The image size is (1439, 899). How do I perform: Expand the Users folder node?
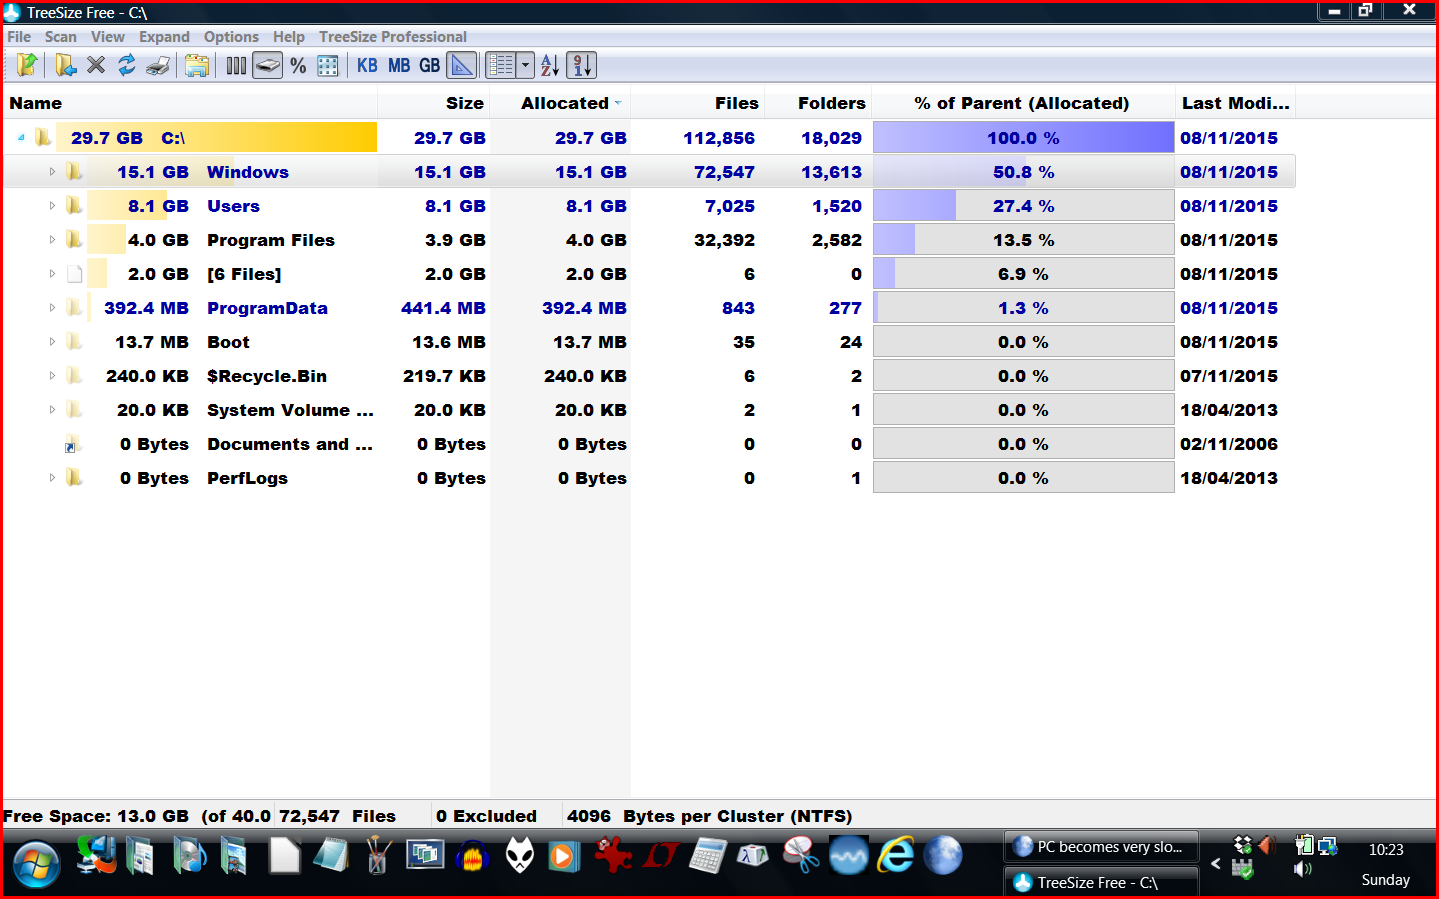click(x=52, y=206)
